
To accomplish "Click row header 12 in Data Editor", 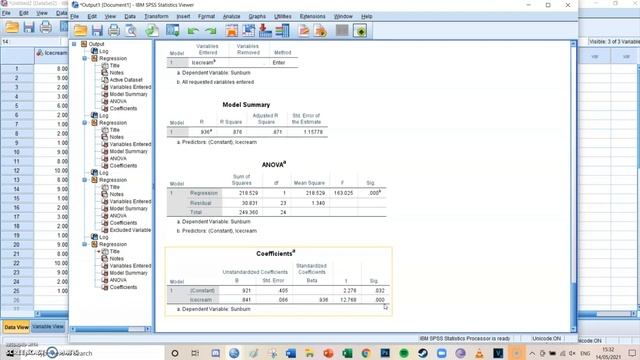I will coord(17,171).
